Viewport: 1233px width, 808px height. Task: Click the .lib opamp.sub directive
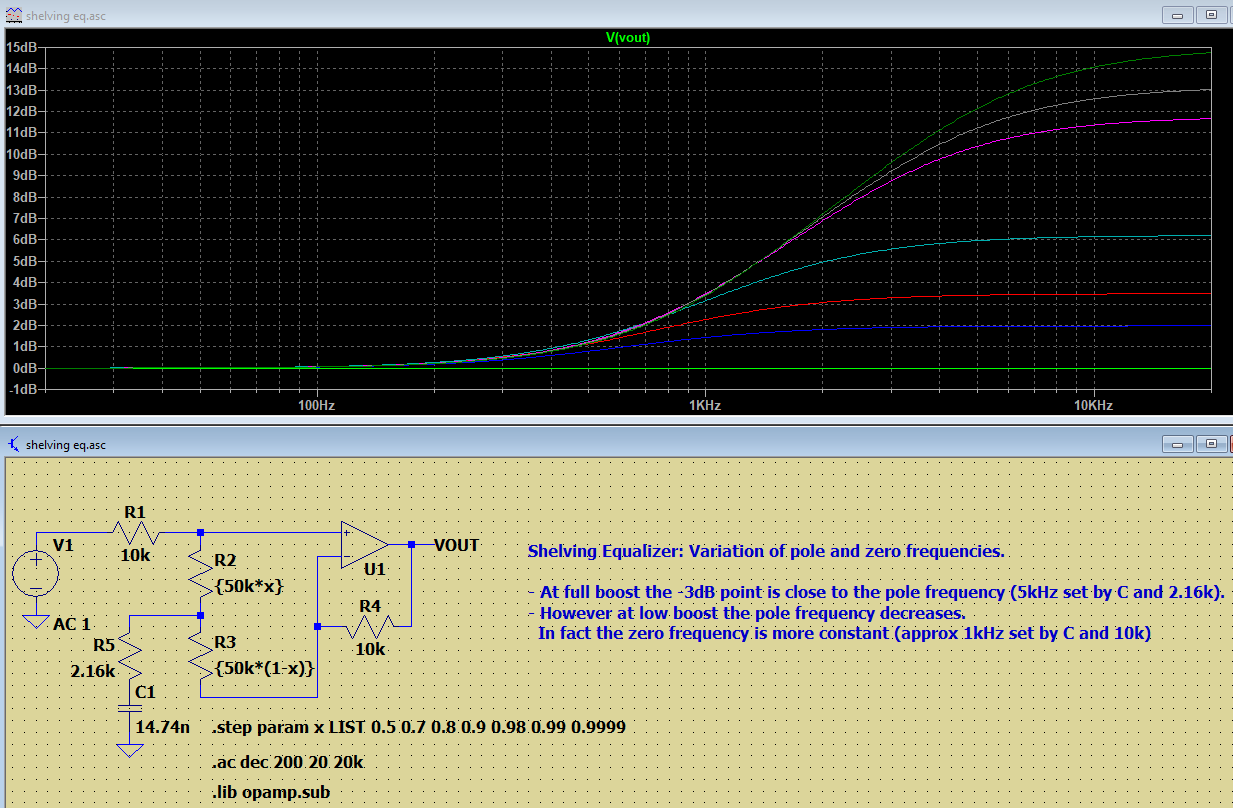(271, 793)
